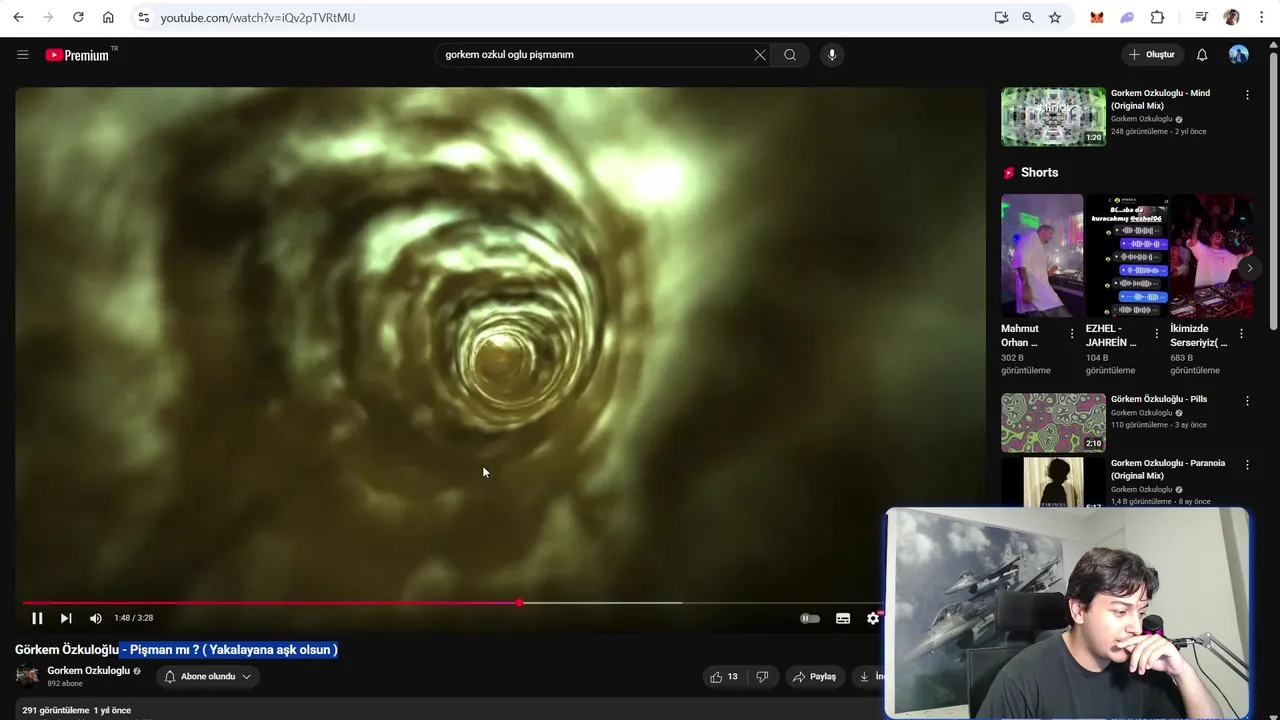Image resolution: width=1280 pixels, height=720 pixels.
Task: Click the zoom magnifier icon in address bar
Action: (x=1028, y=17)
